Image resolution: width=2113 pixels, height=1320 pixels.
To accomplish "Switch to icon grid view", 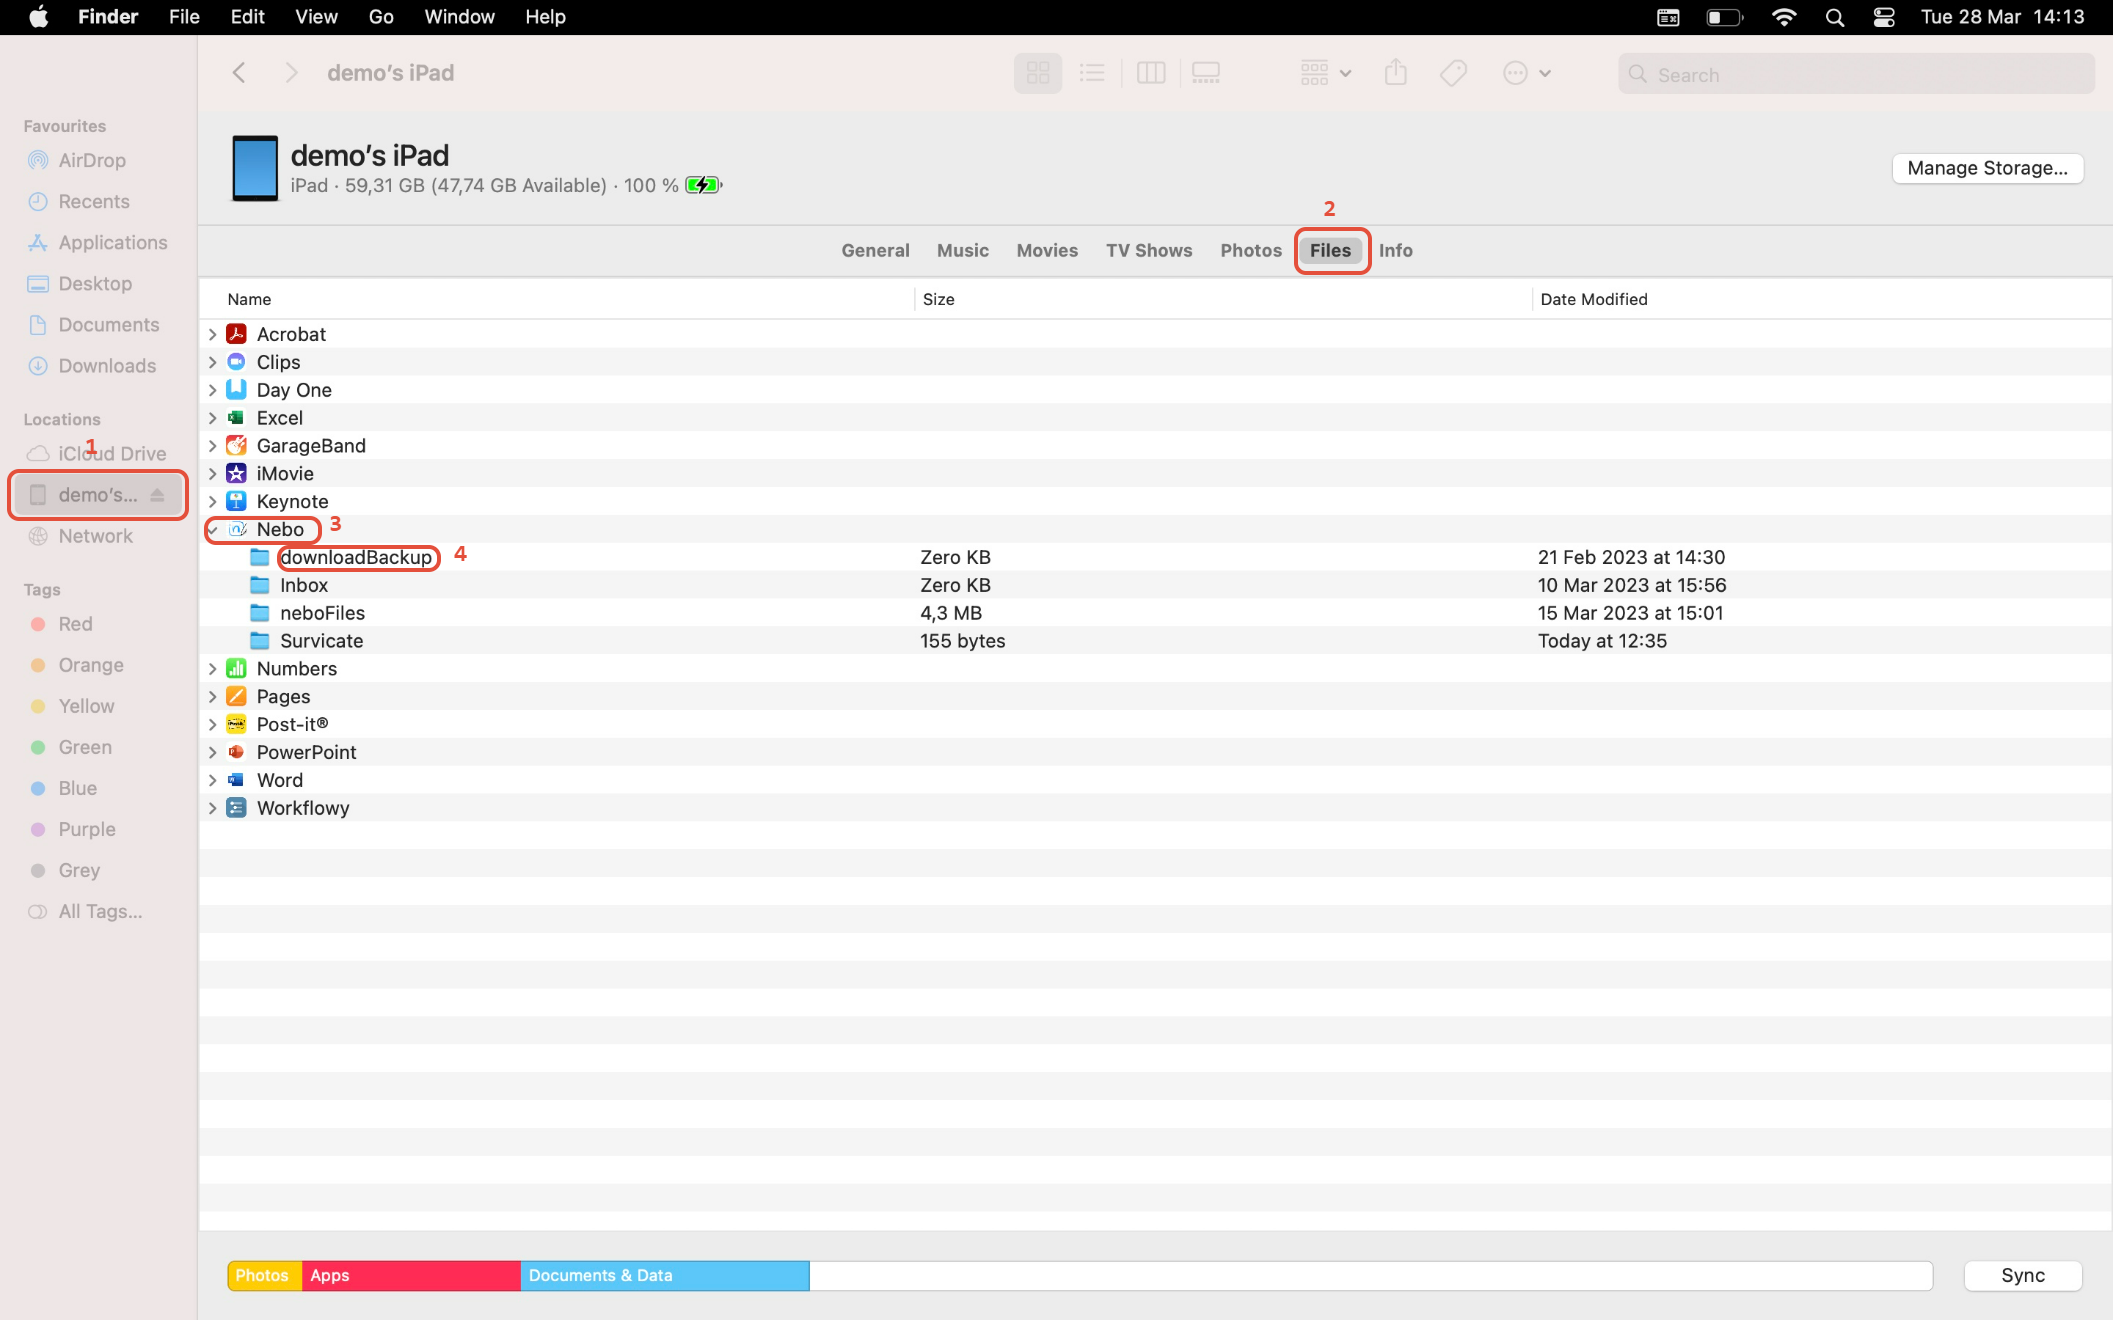I will [x=1037, y=73].
